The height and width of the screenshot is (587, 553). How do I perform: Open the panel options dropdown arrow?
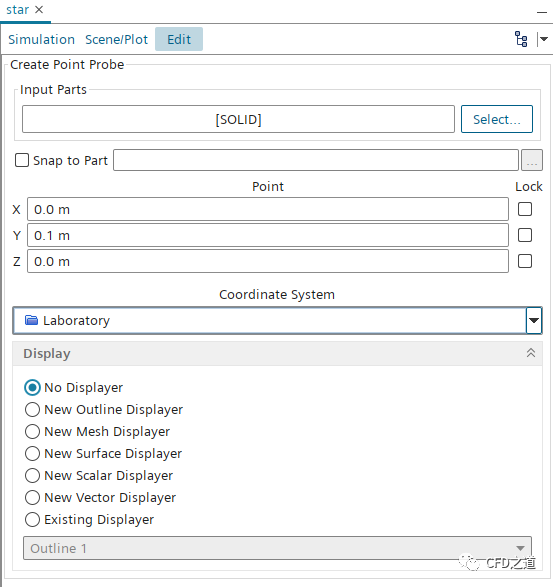pos(544,39)
